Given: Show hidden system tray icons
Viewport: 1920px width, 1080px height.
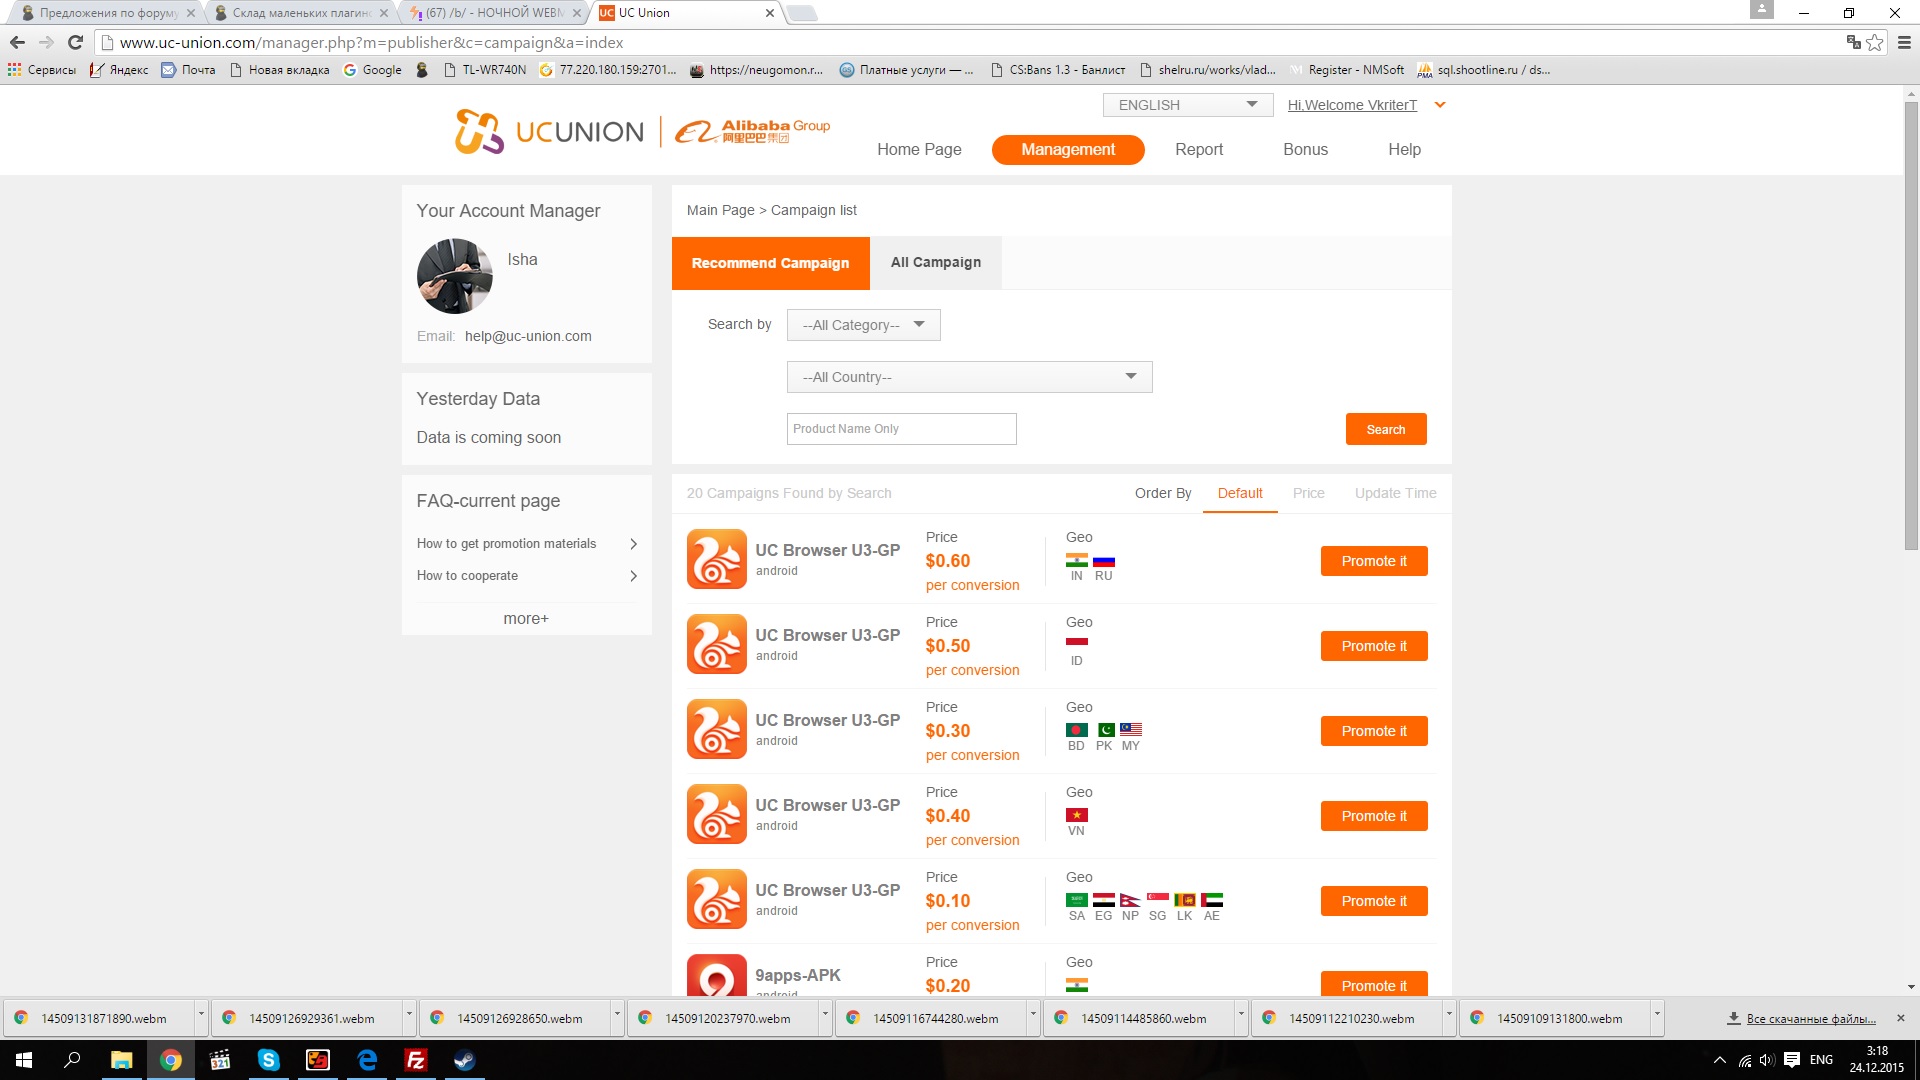Looking at the screenshot, I should point(1719,1060).
